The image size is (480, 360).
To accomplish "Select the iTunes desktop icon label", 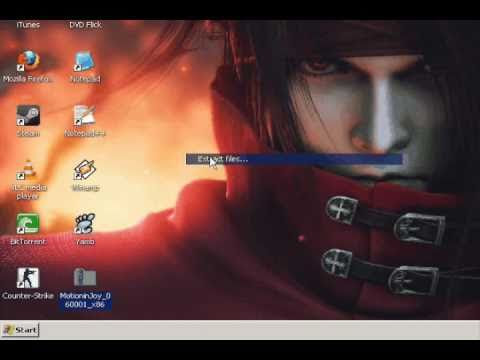I will [x=28, y=25].
